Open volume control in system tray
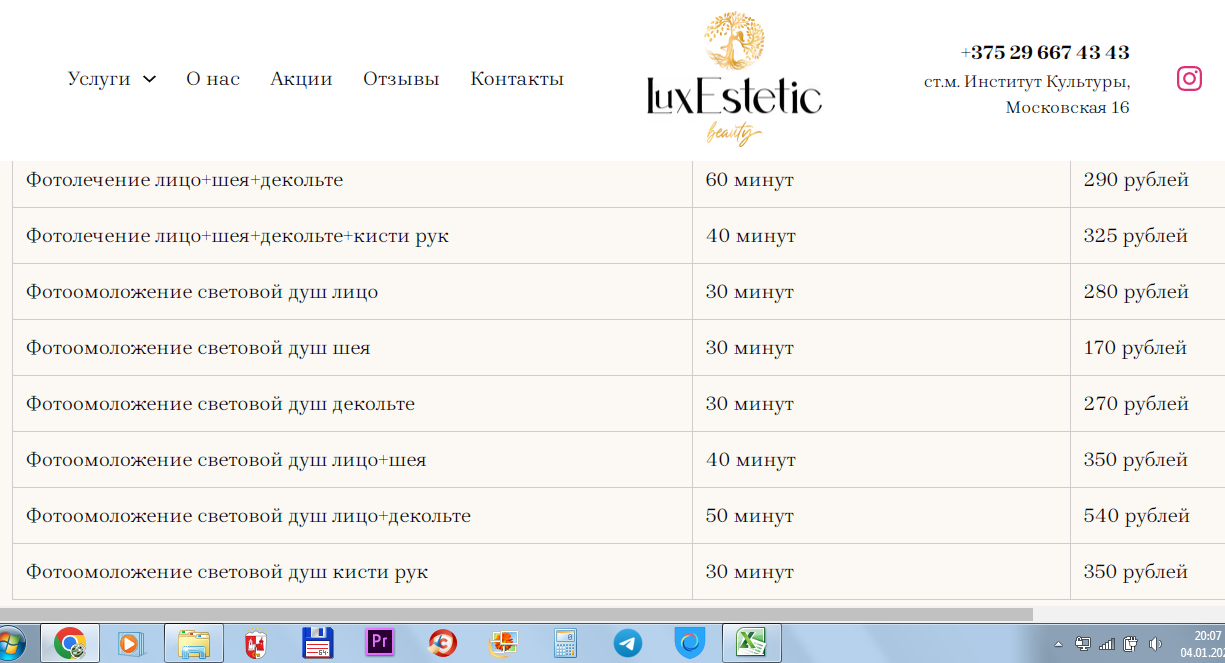This screenshot has width=1225, height=663. pos(1155,643)
